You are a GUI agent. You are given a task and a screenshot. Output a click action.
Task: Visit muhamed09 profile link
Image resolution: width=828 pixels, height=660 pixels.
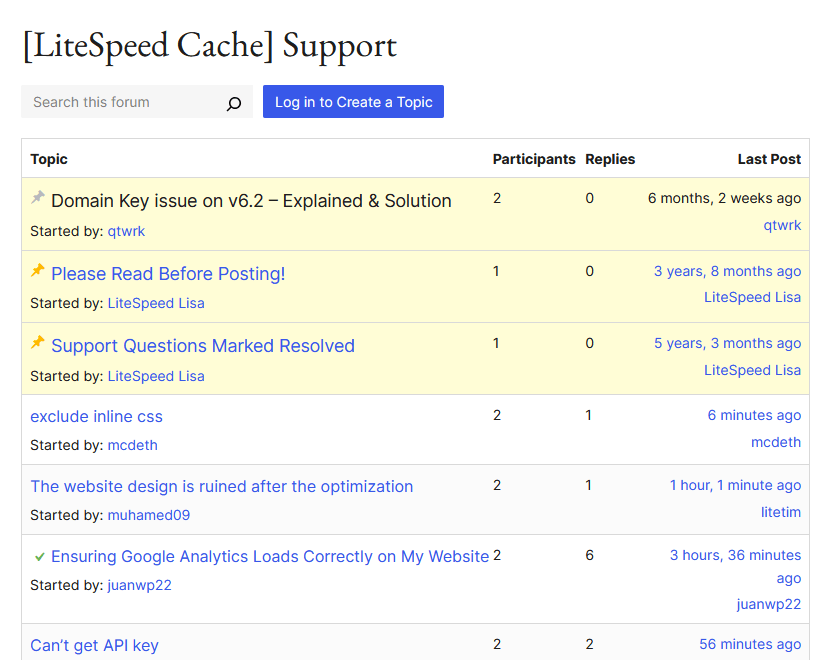click(148, 515)
